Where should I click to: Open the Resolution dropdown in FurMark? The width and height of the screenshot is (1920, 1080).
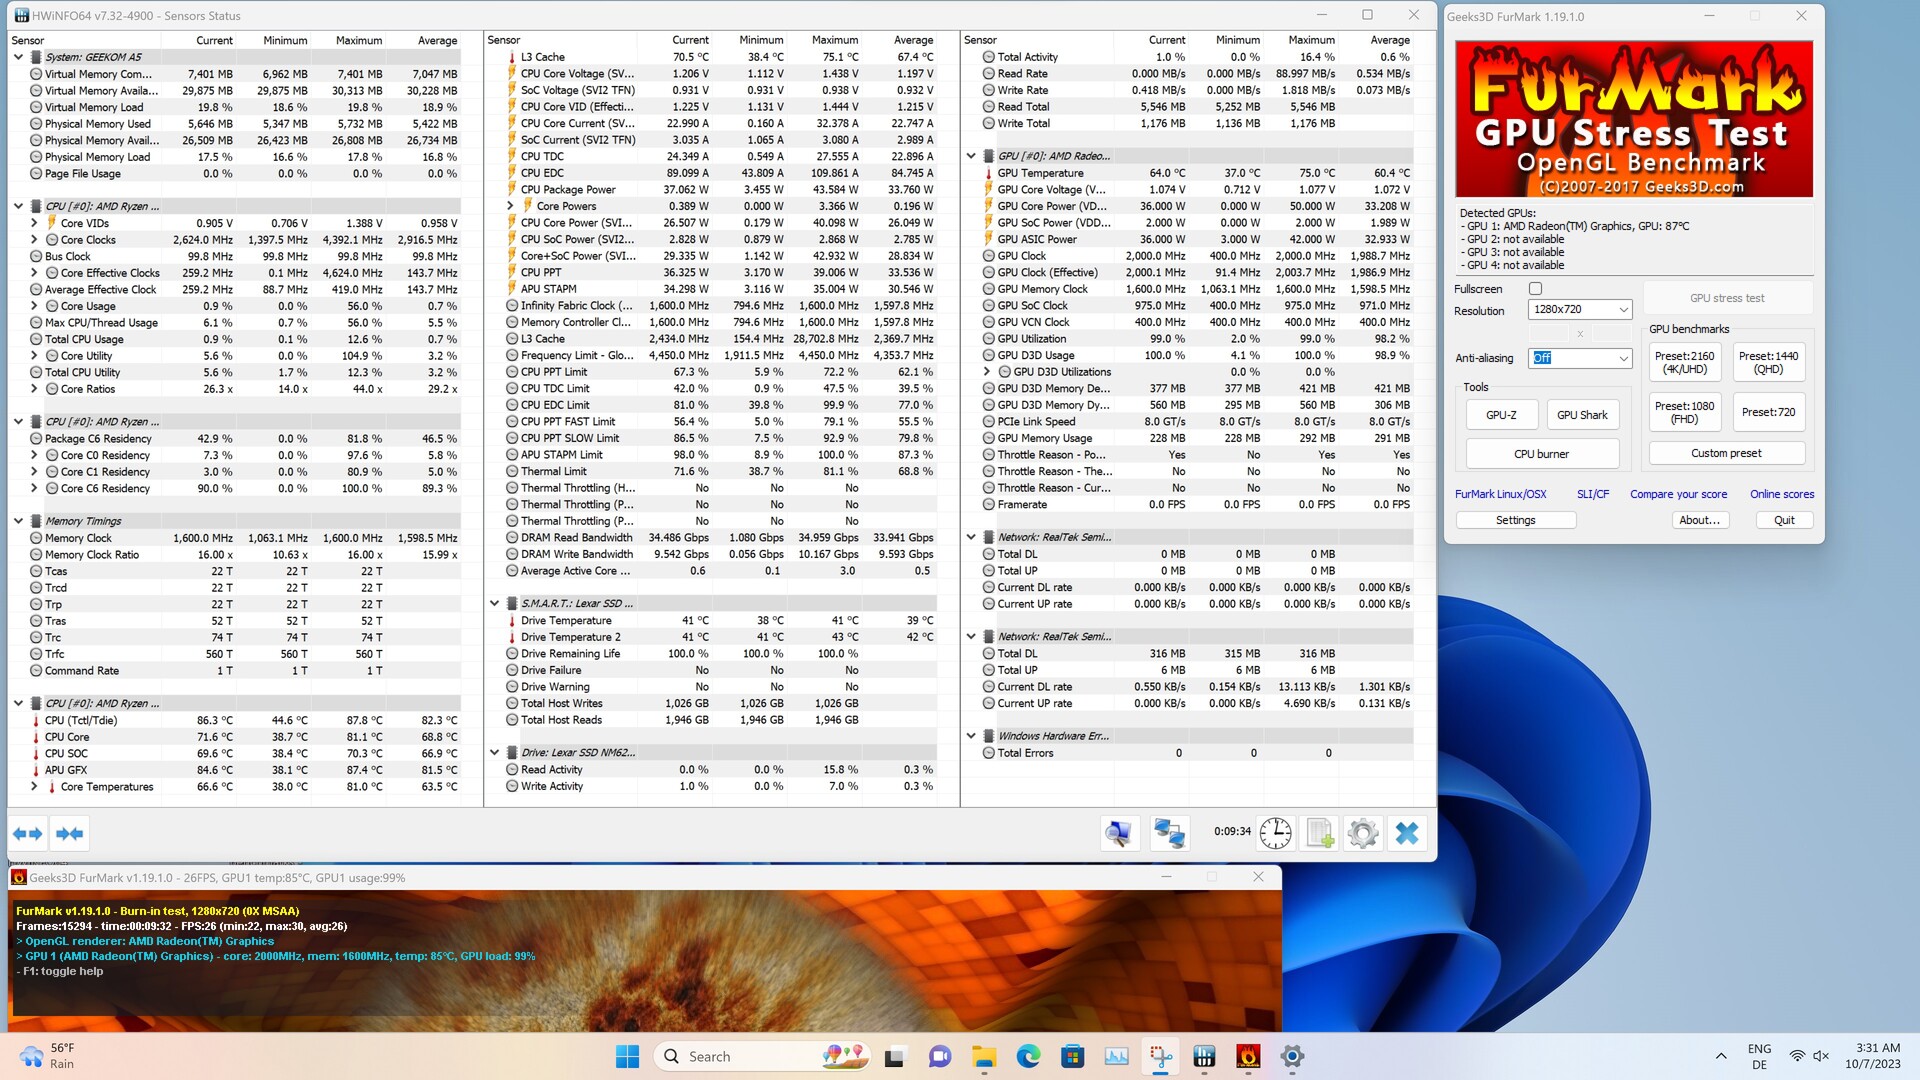(1580, 310)
